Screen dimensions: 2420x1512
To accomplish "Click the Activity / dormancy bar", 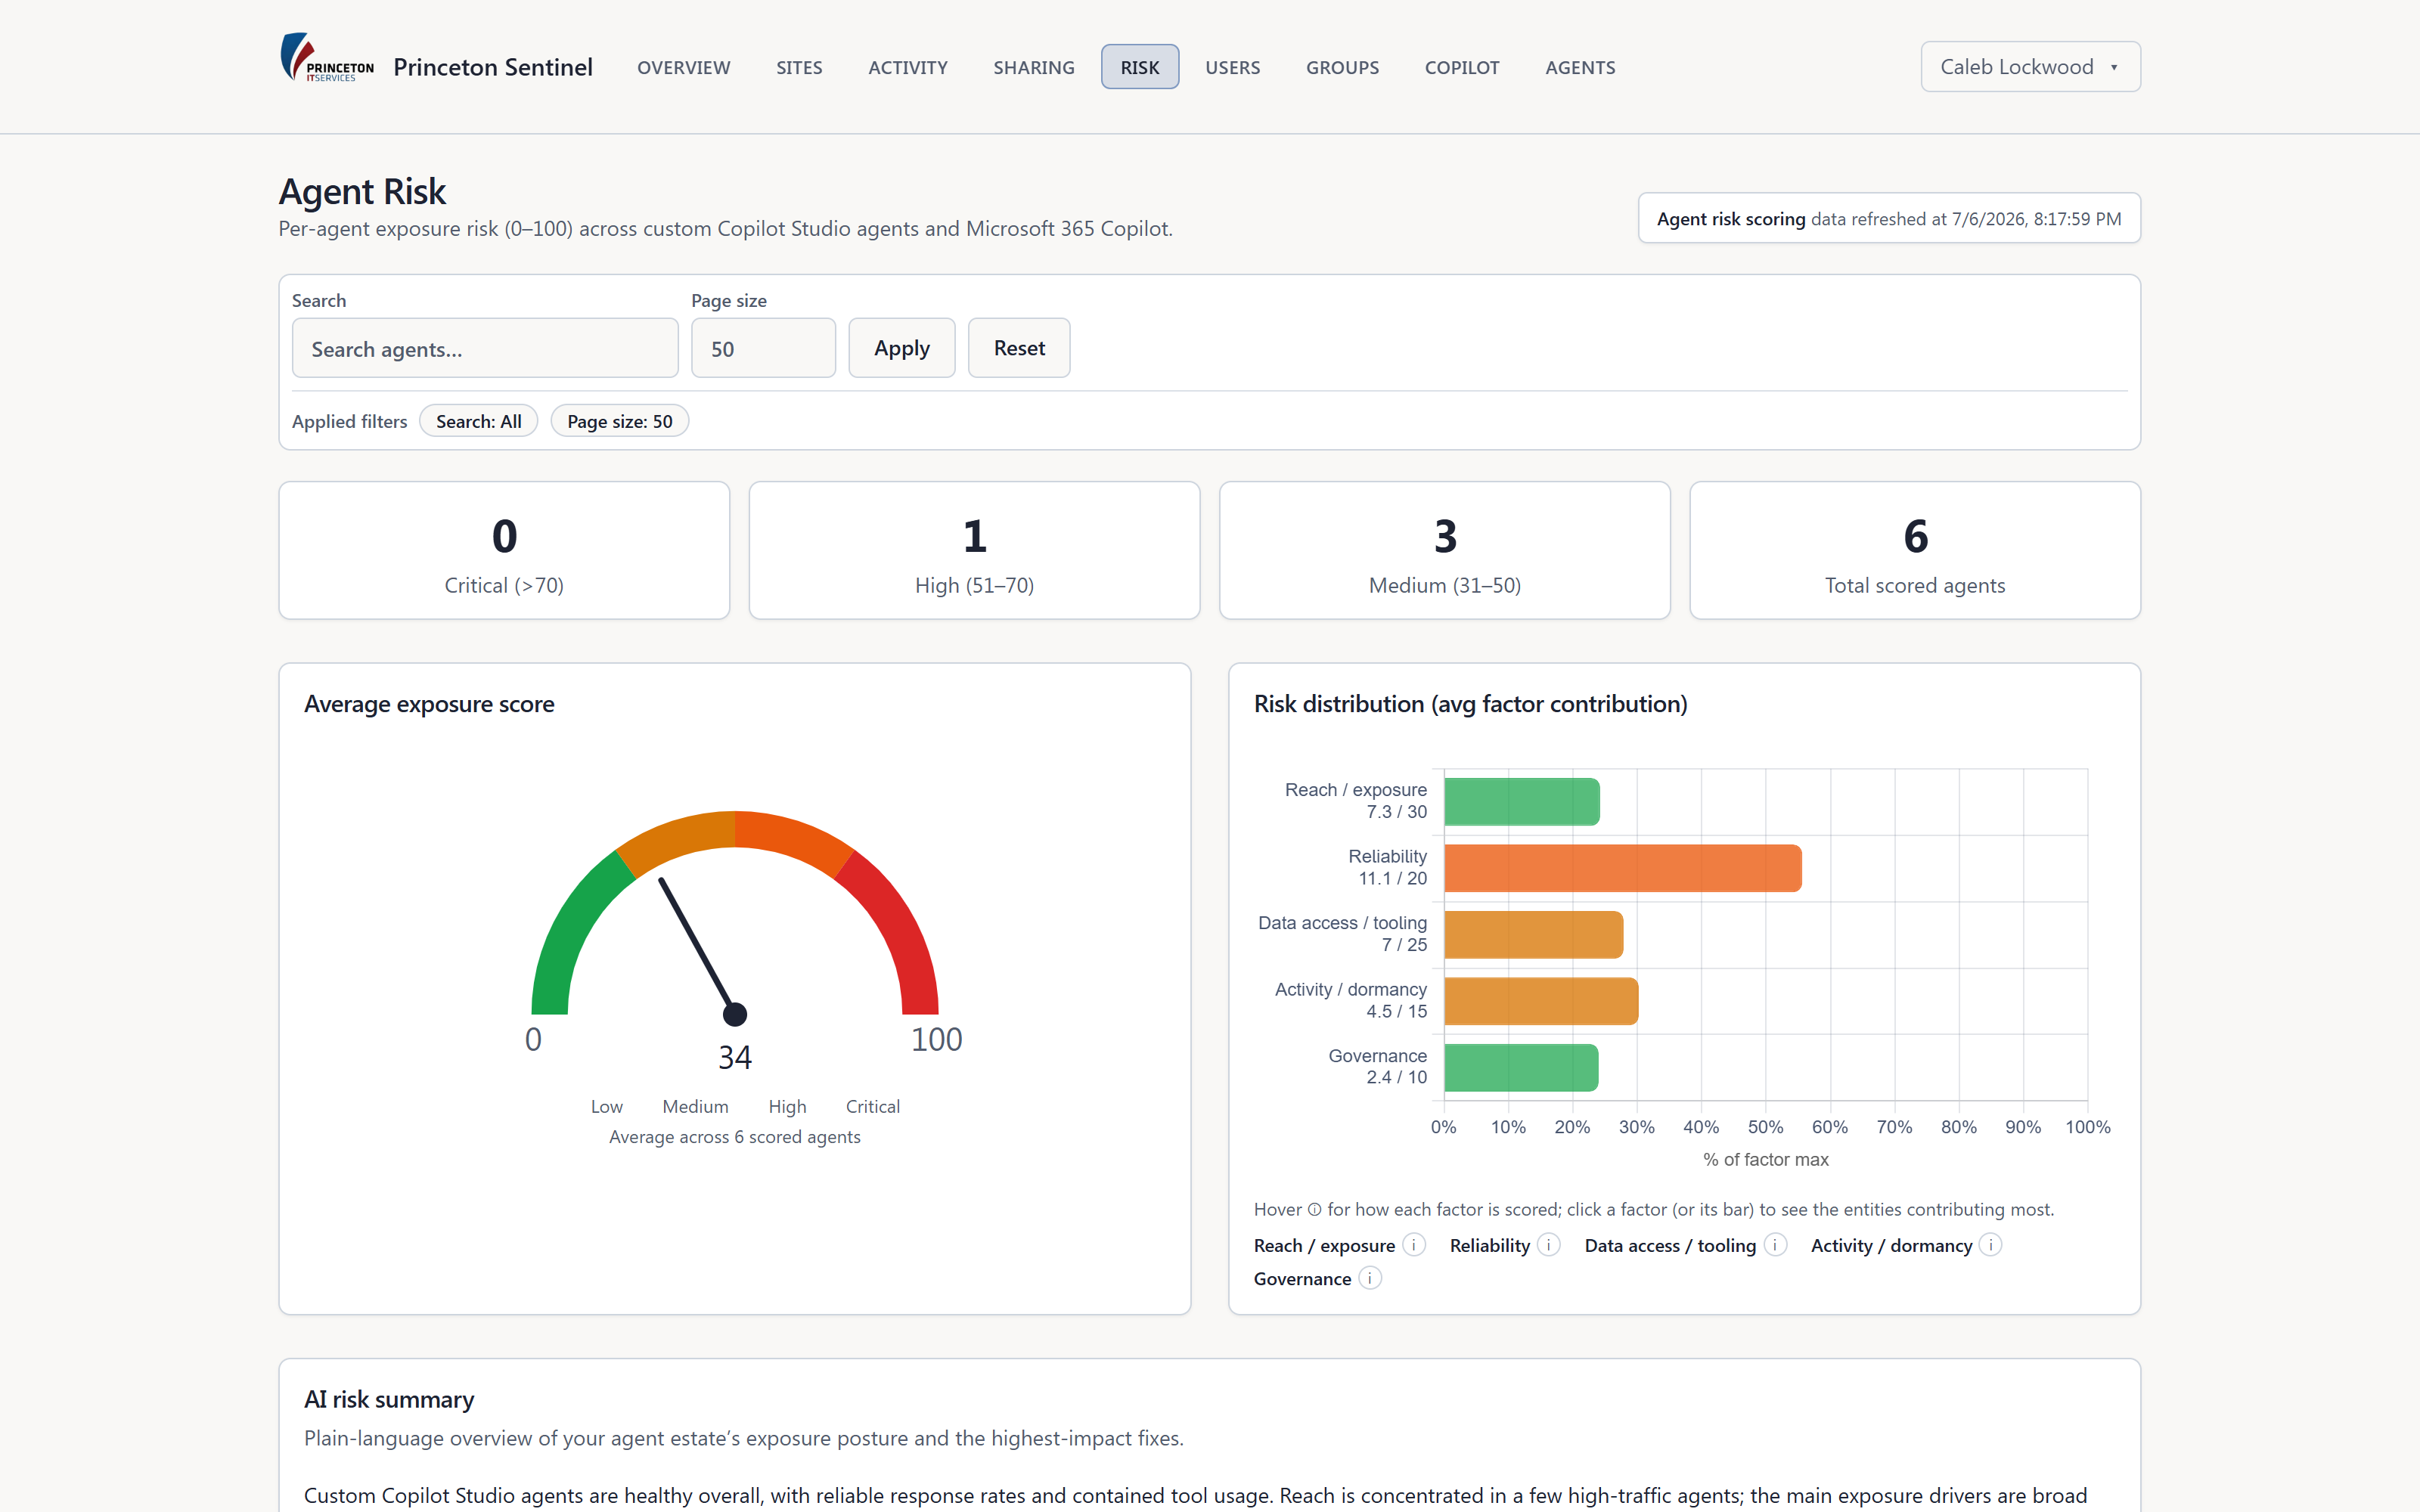I will point(1541,1001).
